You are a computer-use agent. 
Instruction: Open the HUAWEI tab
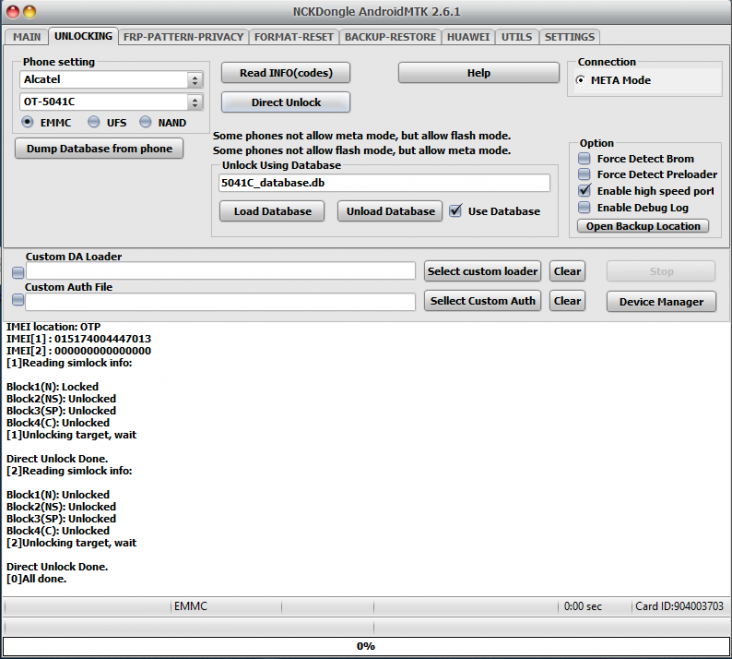tap(468, 37)
